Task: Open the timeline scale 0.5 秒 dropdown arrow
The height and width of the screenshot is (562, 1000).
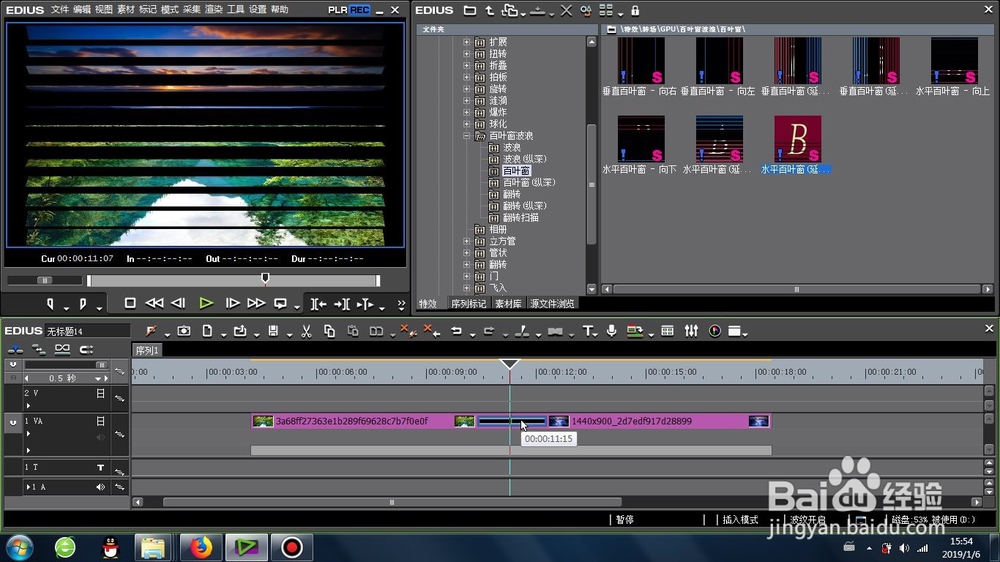Action: click(98, 378)
